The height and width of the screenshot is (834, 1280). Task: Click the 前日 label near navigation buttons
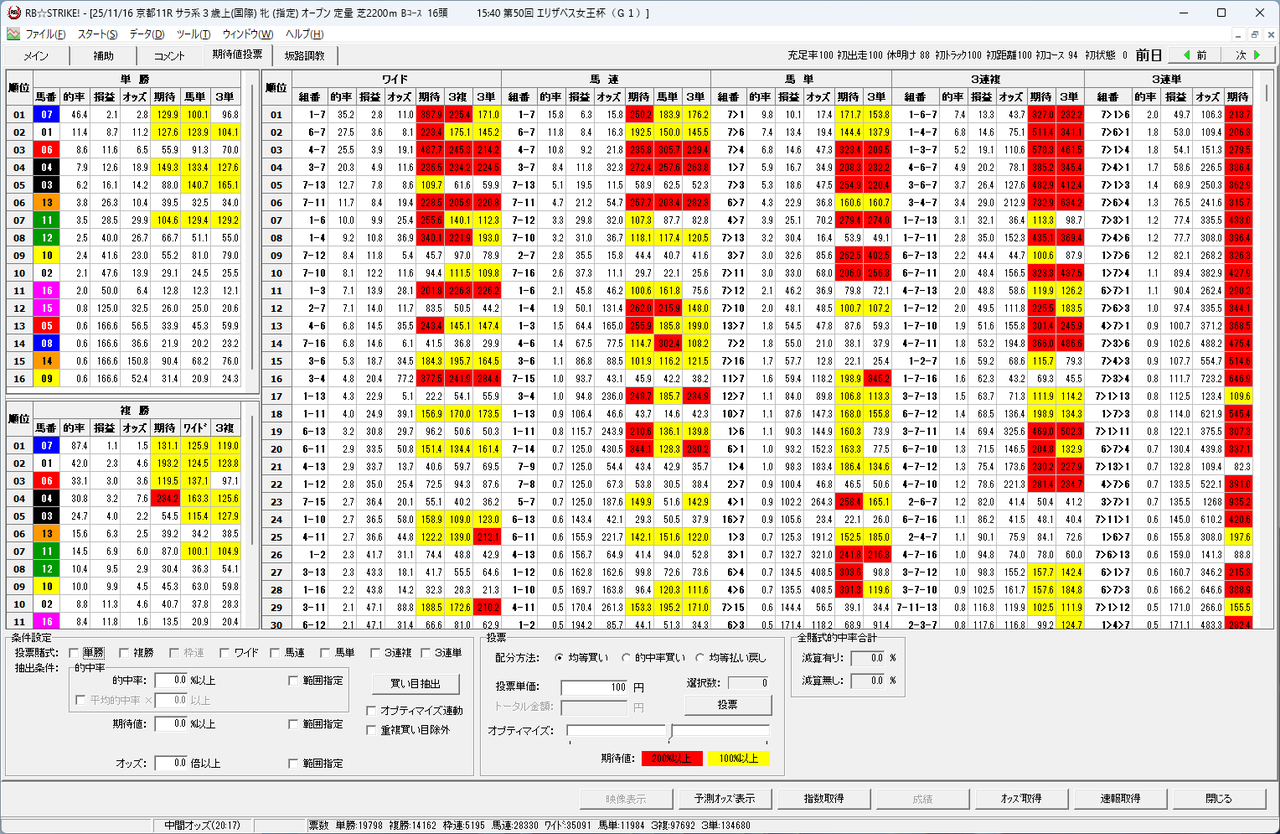(x=1148, y=55)
